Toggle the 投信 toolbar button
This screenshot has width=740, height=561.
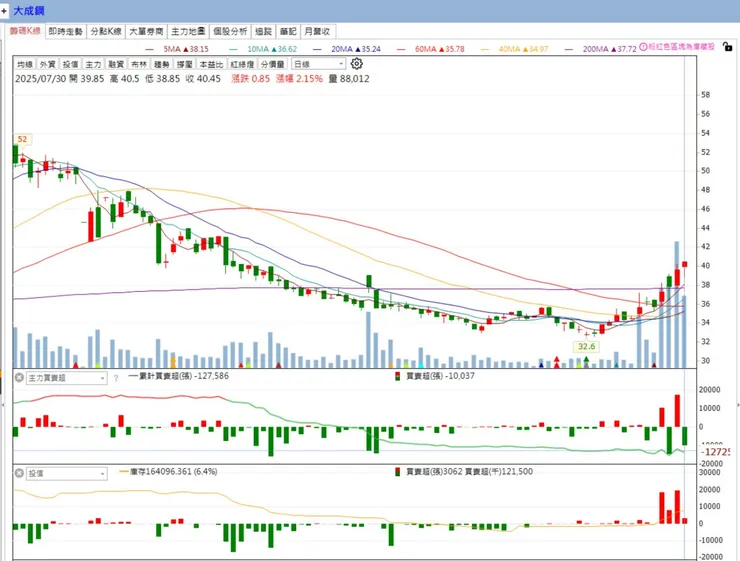point(70,64)
